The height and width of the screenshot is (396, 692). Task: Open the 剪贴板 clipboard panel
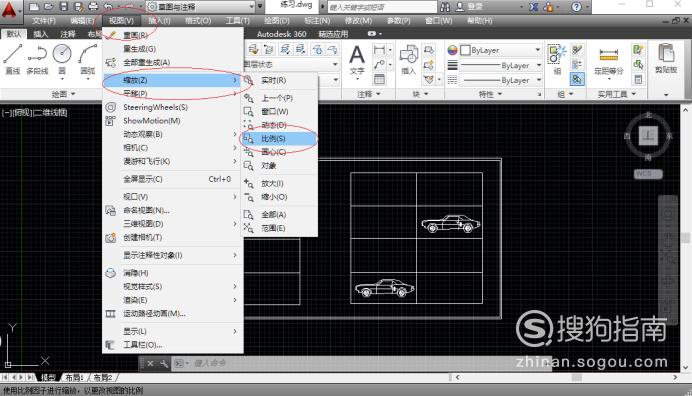pos(666,59)
